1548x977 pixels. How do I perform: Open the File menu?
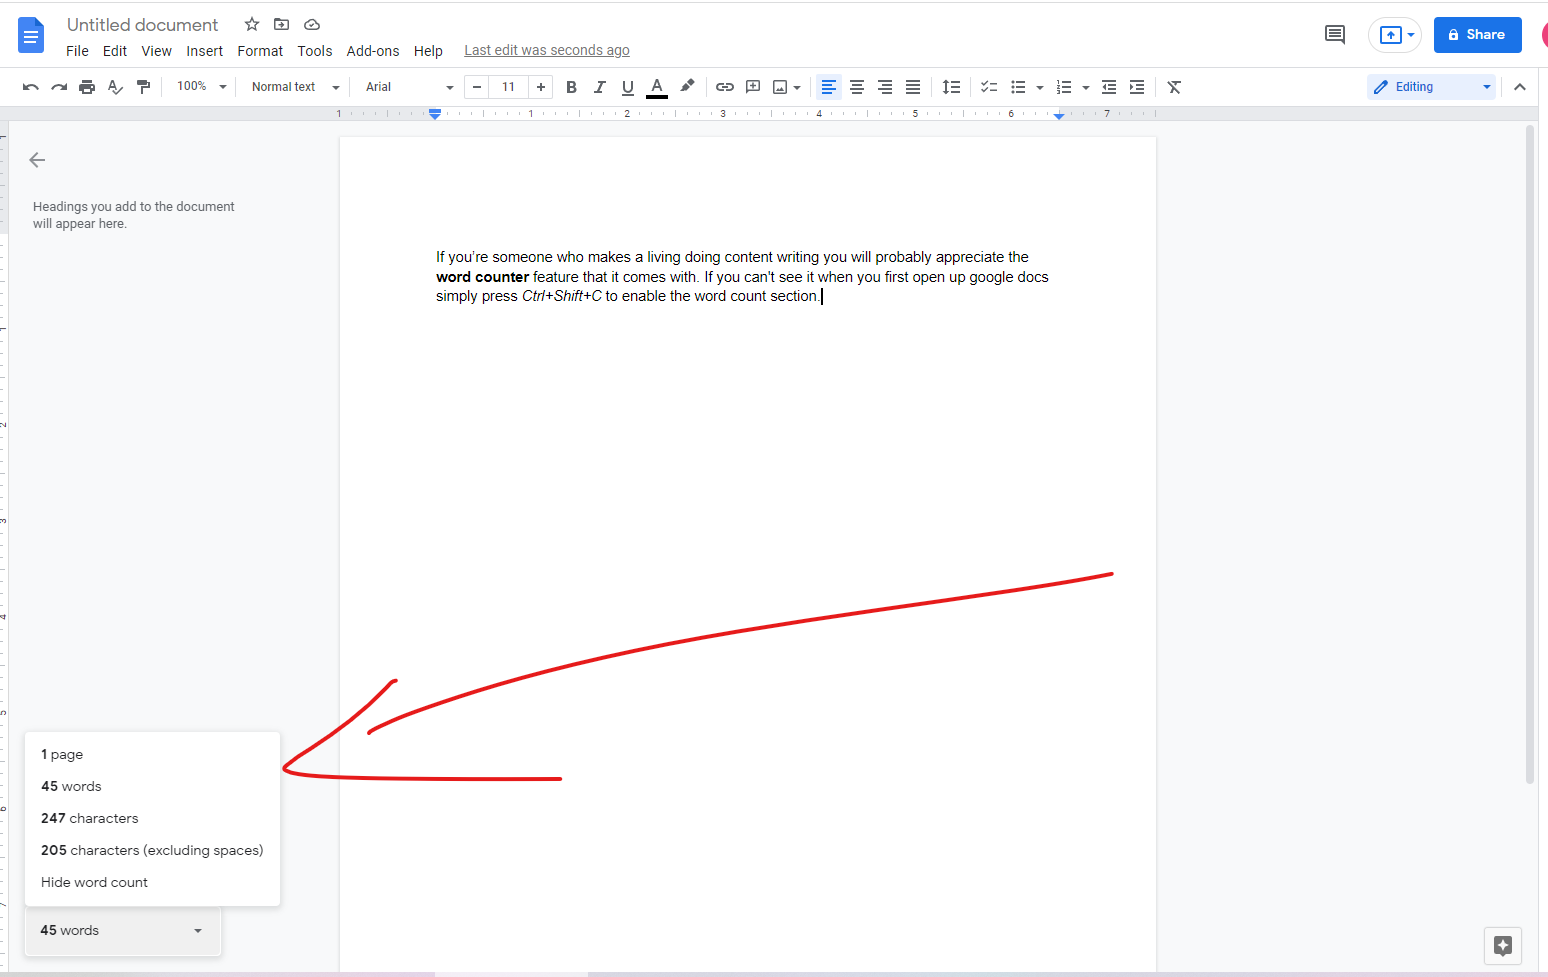pyautogui.click(x=77, y=51)
